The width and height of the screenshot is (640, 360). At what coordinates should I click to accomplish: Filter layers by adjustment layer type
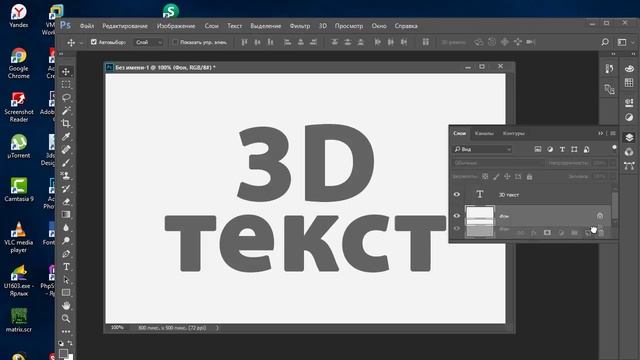tap(550, 149)
